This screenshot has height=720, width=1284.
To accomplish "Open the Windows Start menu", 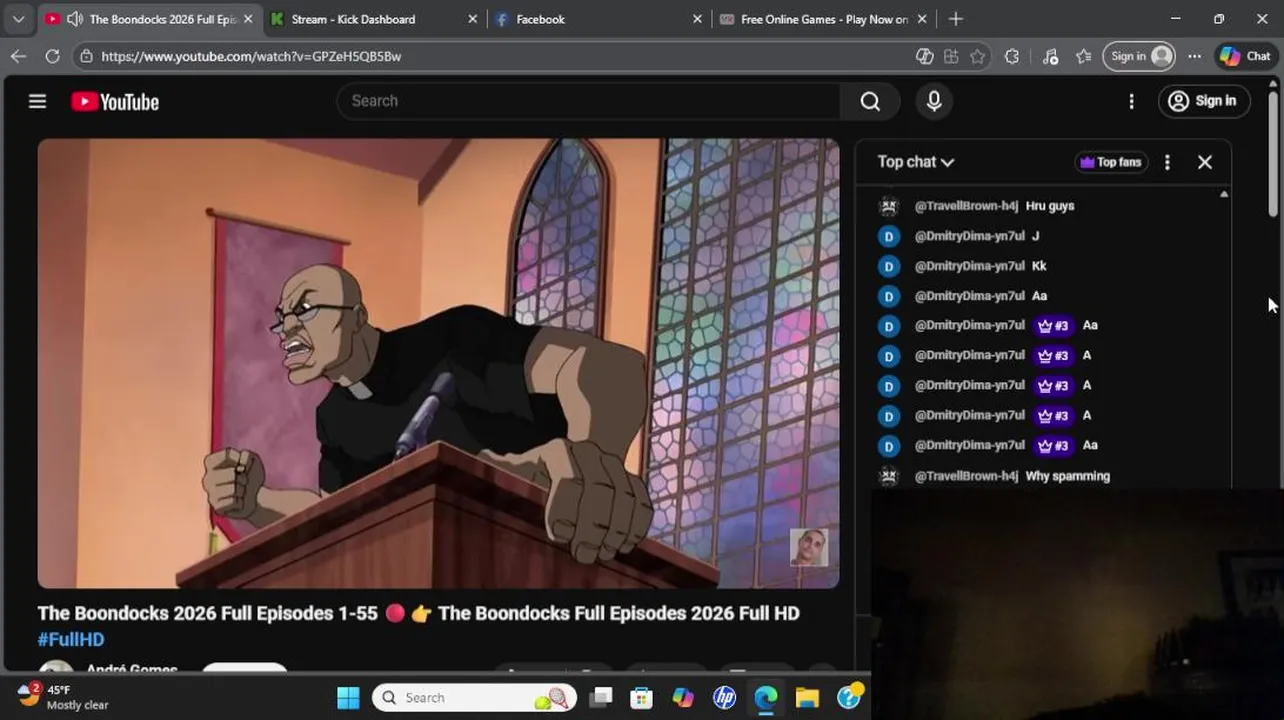I will [x=348, y=698].
